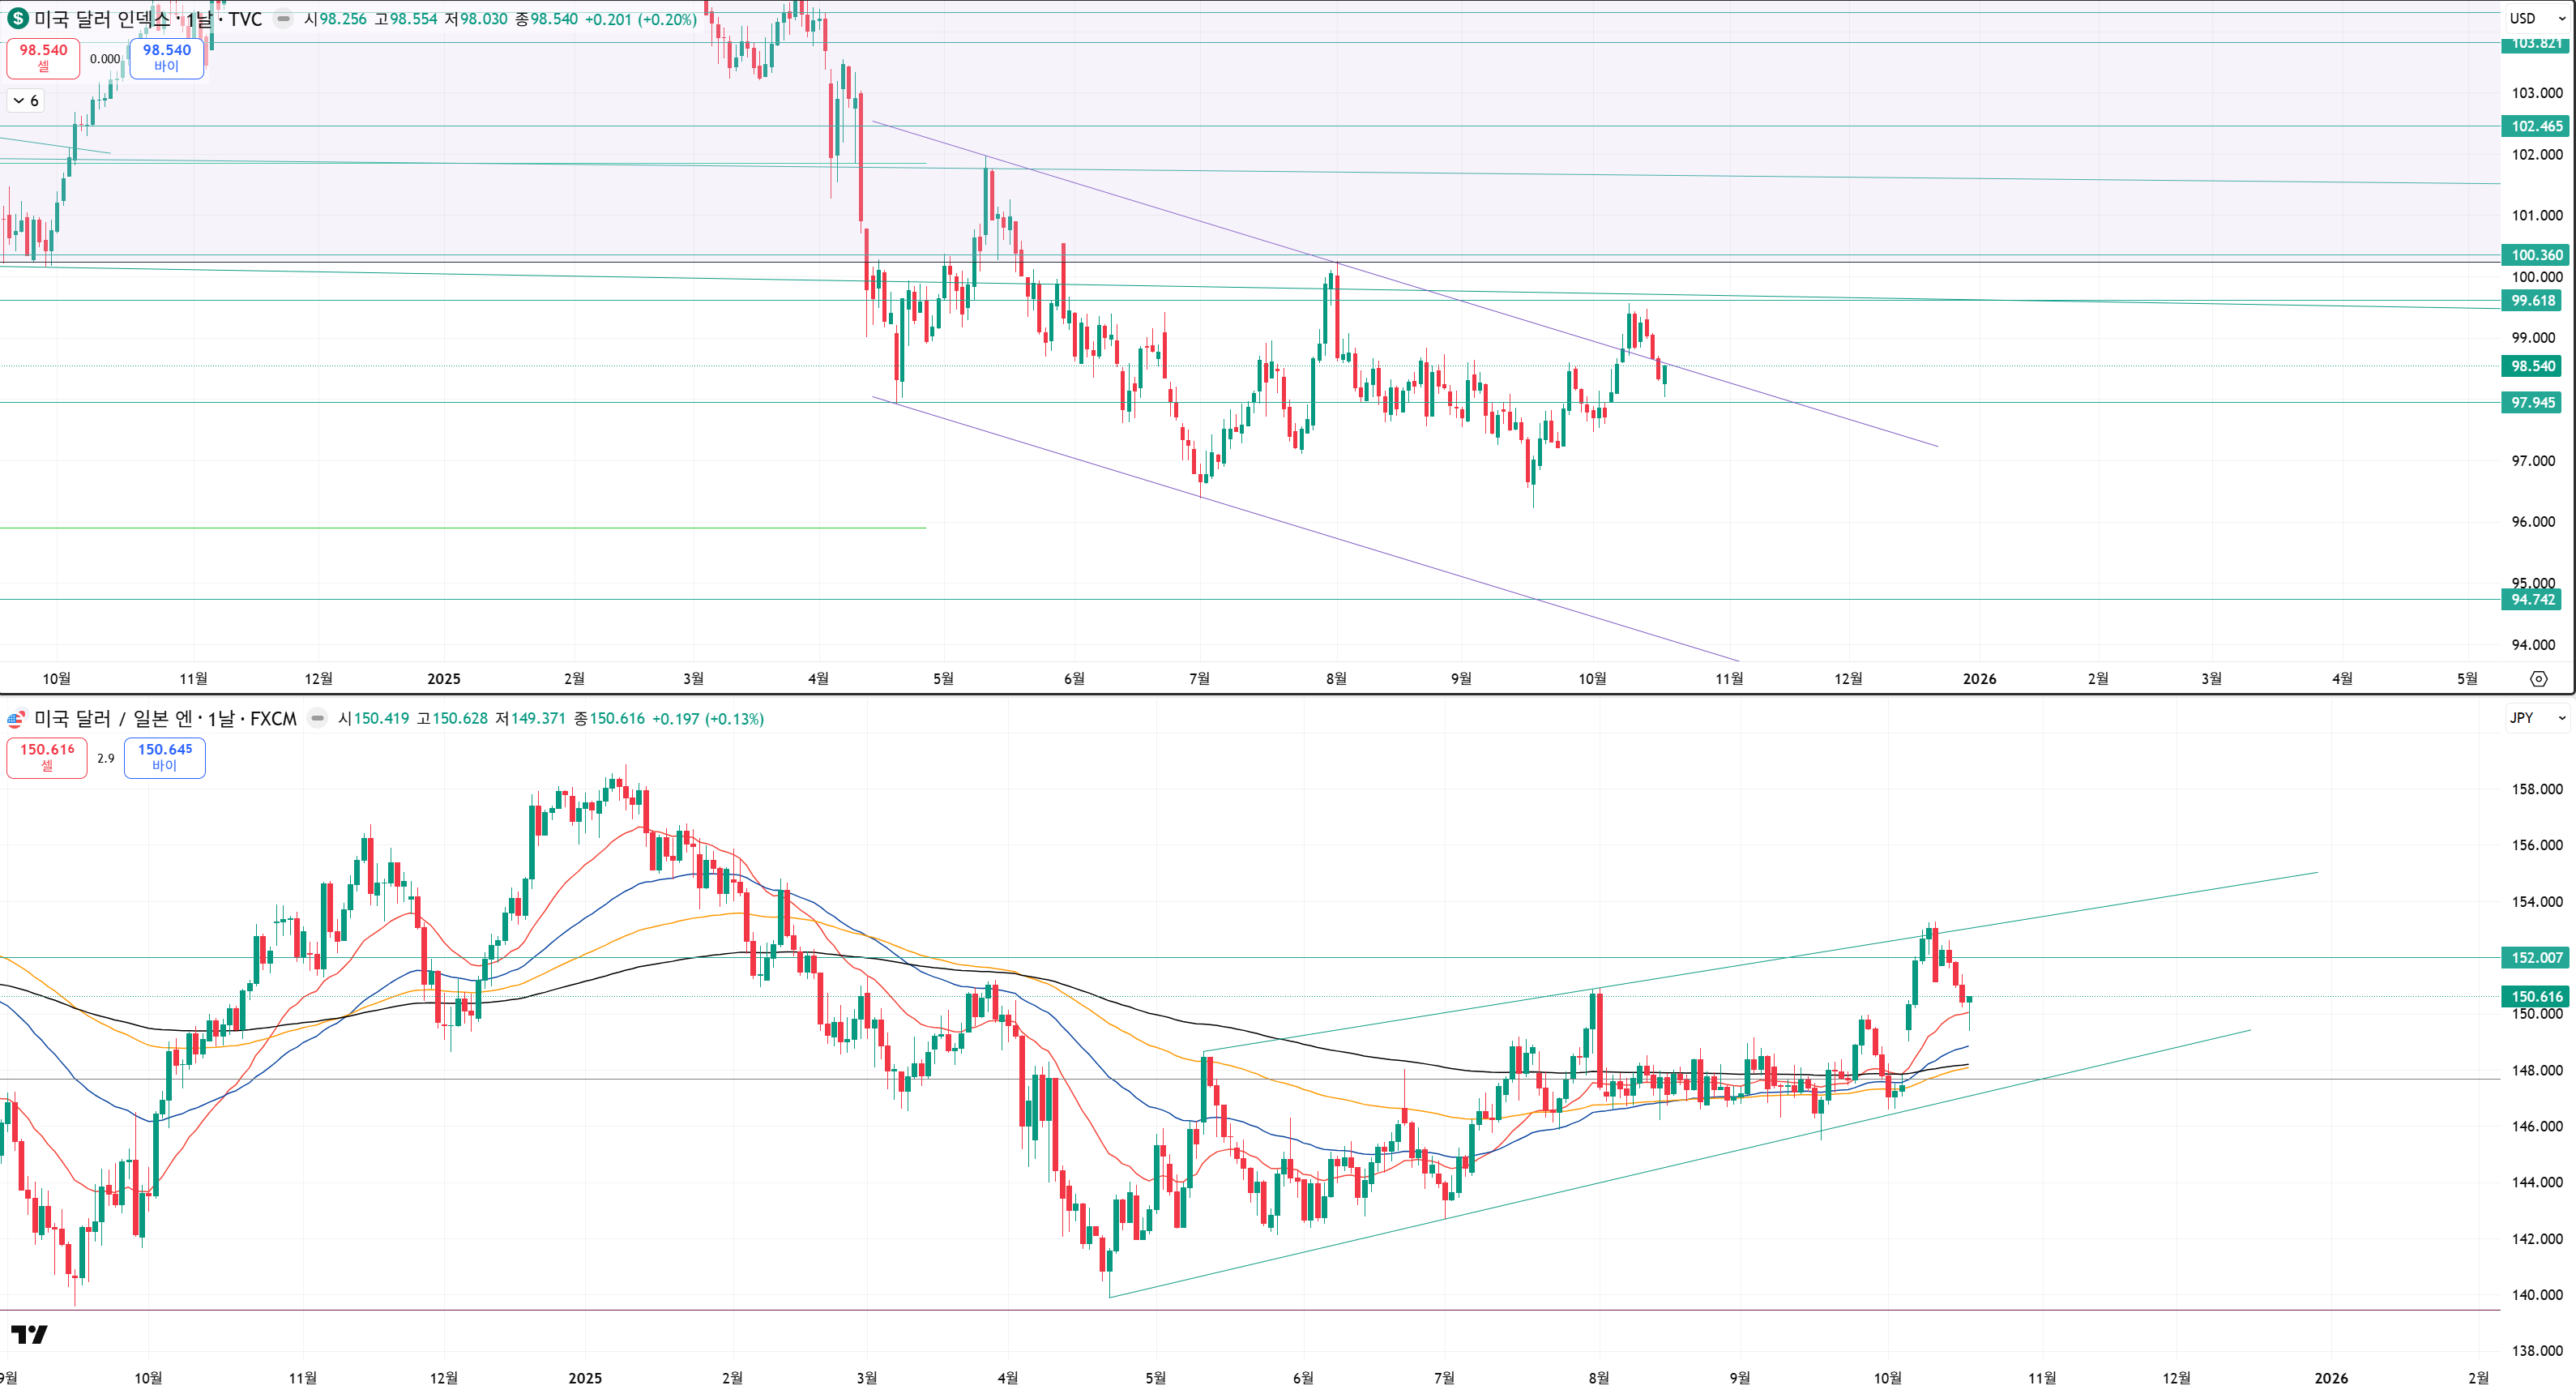Open the USD currency dropdown
This screenshot has height=1394, width=2576.
pyautogui.click(x=2536, y=18)
